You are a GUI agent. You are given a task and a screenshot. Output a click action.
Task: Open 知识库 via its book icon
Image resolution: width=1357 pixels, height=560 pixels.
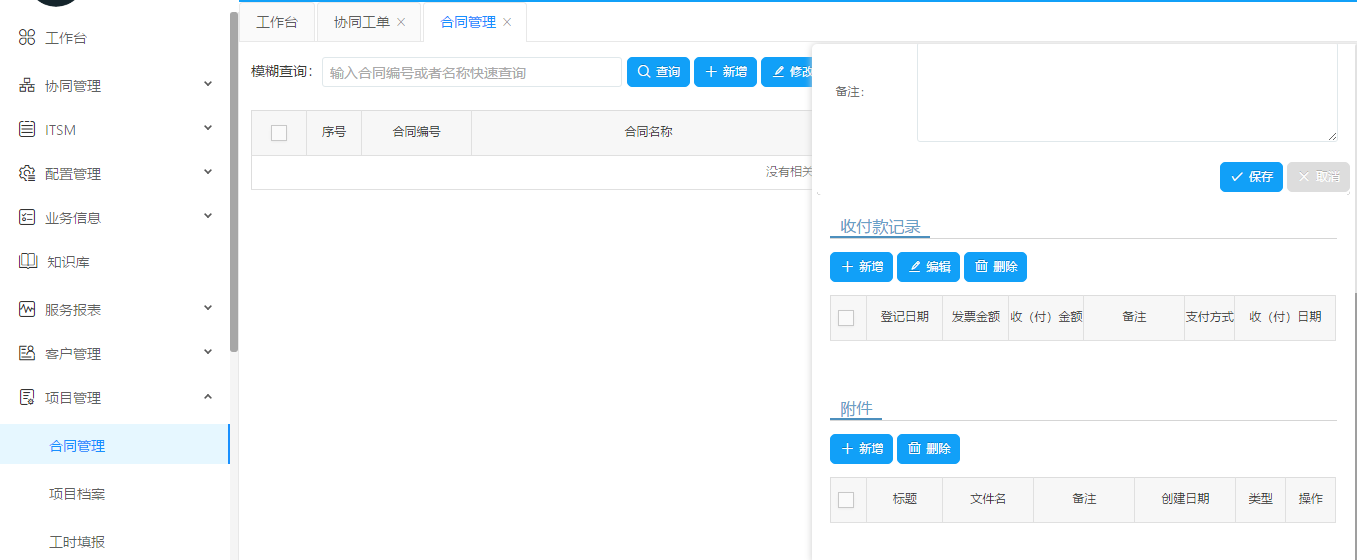pos(28,262)
